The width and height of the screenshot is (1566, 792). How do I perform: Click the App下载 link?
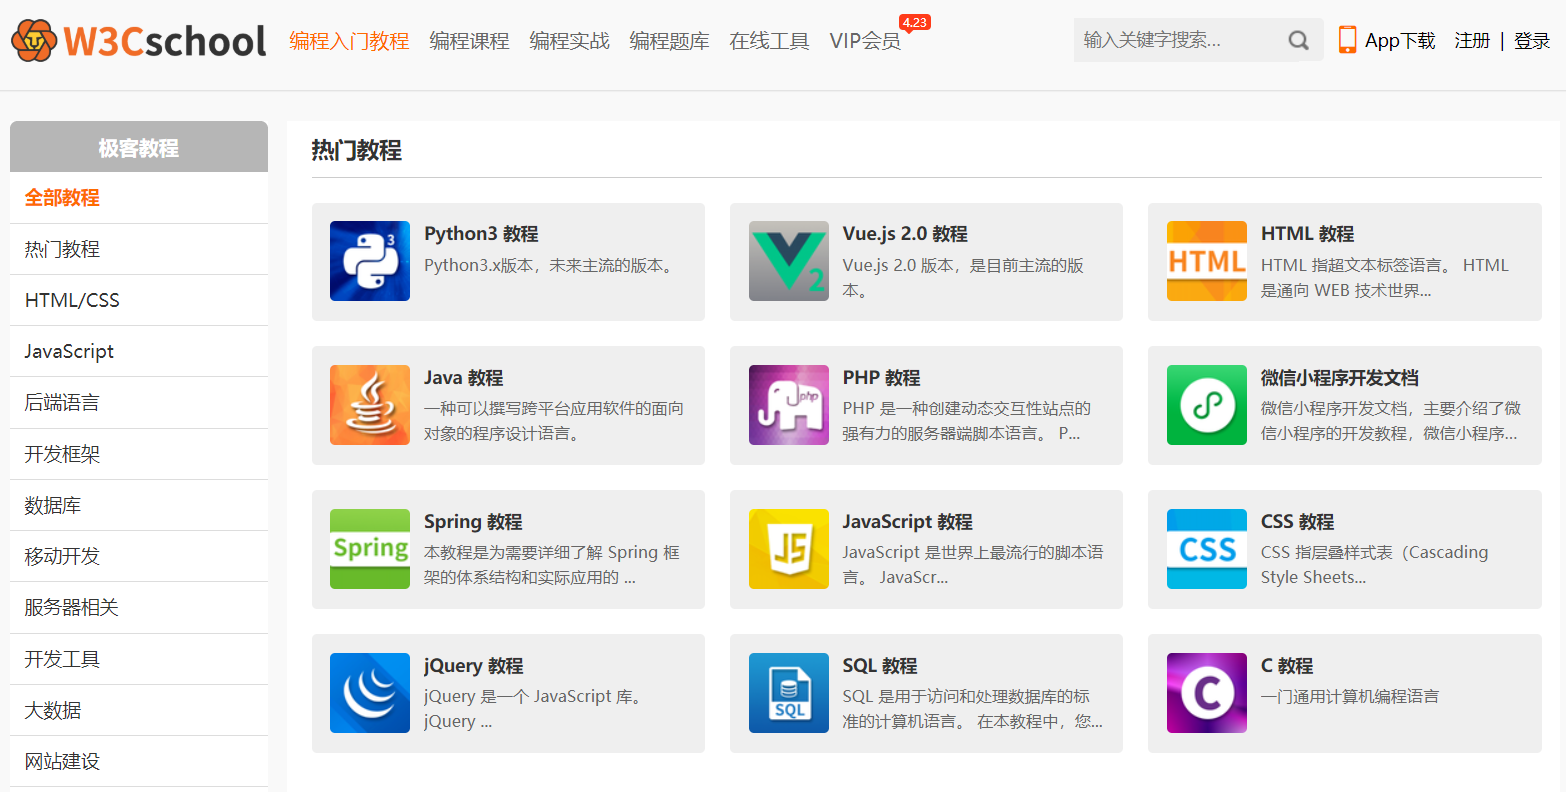(x=1400, y=41)
